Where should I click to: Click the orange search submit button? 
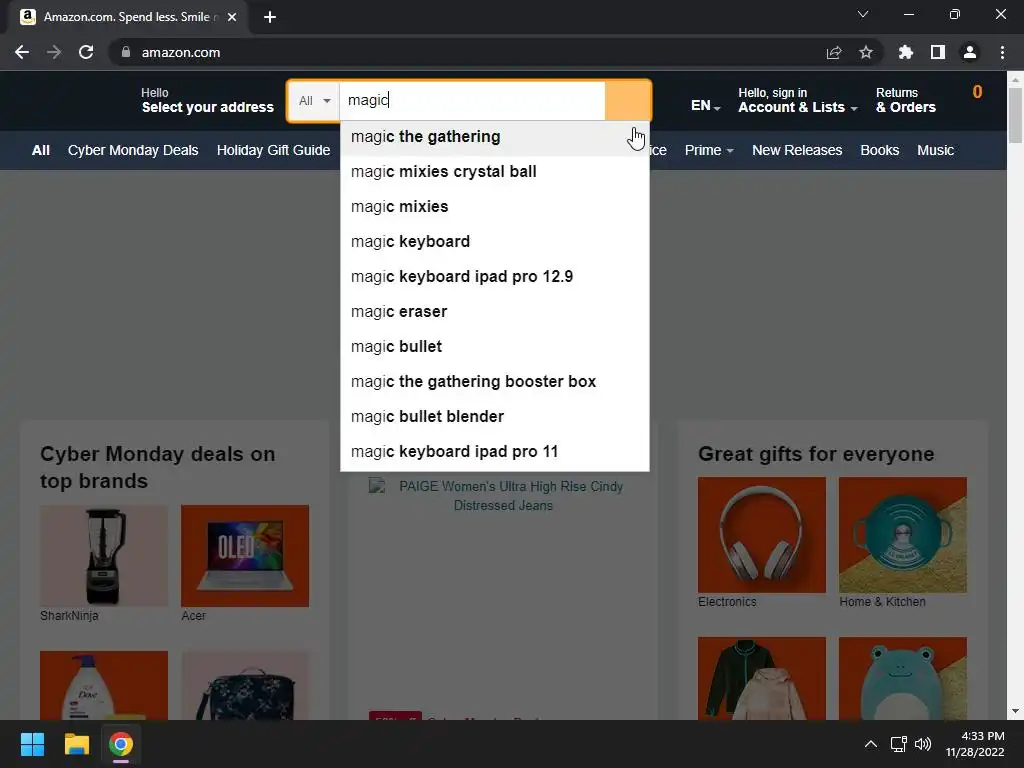pos(628,101)
